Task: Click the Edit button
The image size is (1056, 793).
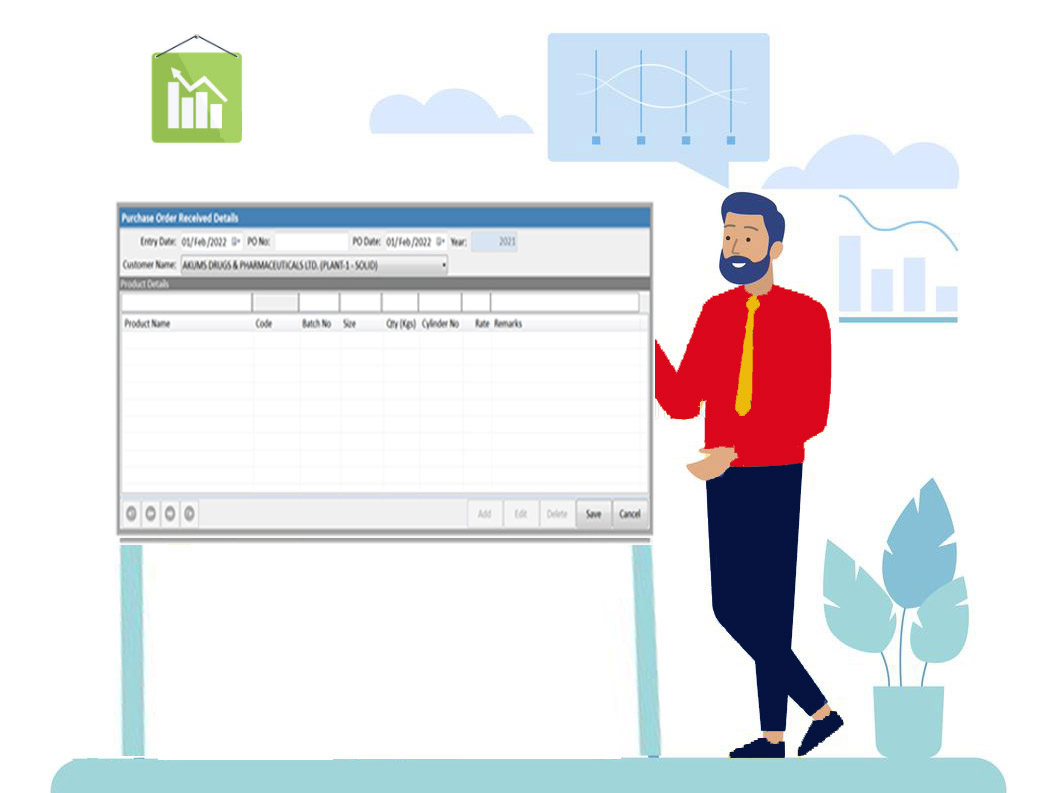Action: [x=521, y=513]
